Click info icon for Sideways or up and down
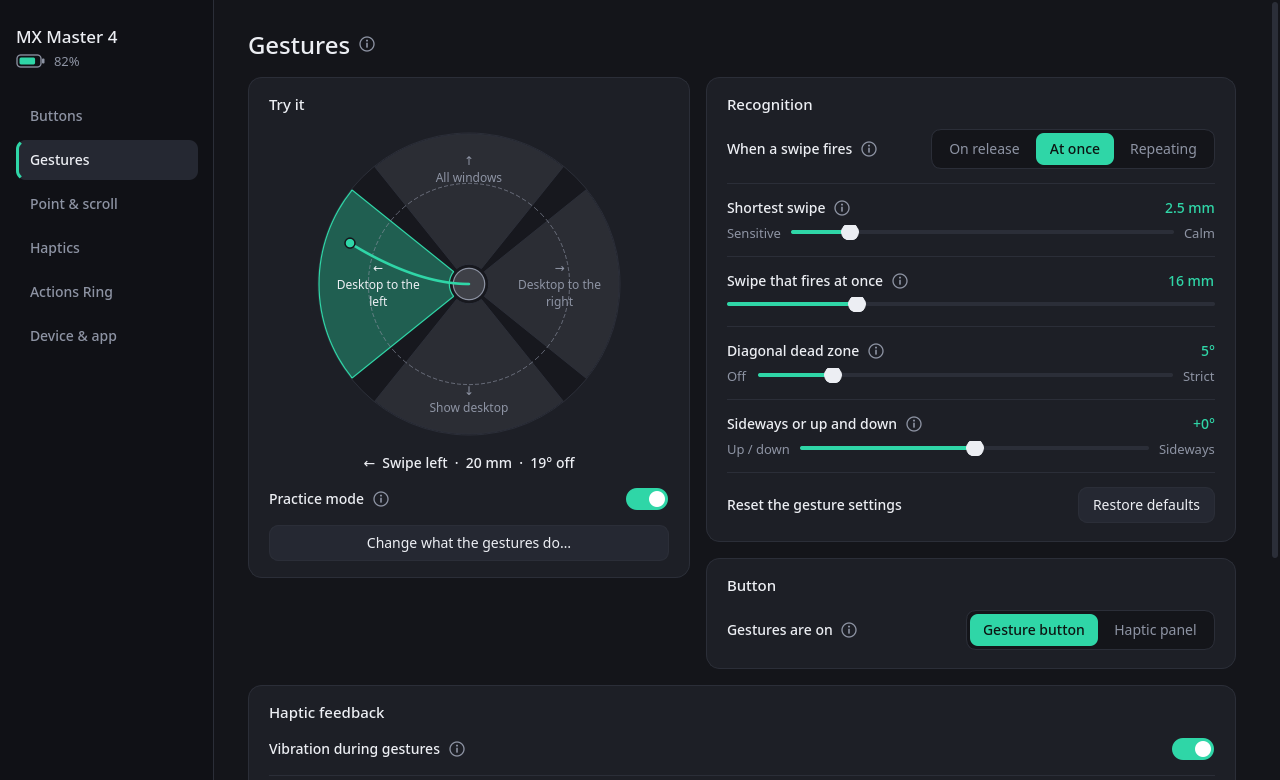The width and height of the screenshot is (1280, 780). click(x=914, y=424)
